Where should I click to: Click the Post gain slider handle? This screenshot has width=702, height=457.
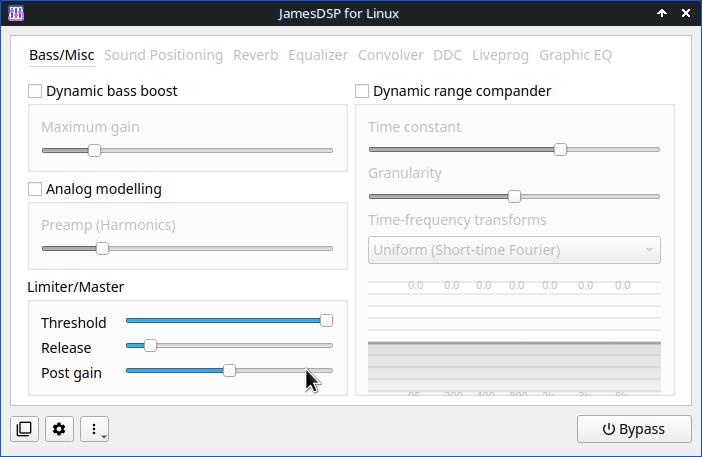point(229,371)
